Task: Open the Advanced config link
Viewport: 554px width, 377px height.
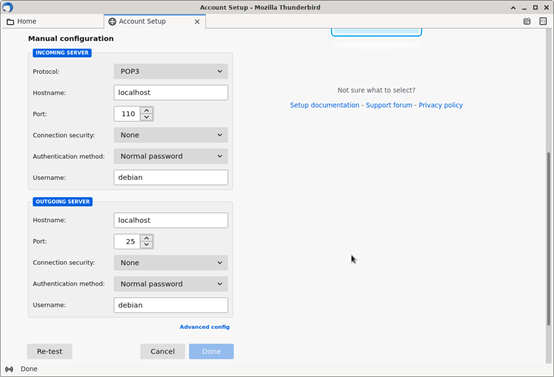Action: click(x=205, y=327)
